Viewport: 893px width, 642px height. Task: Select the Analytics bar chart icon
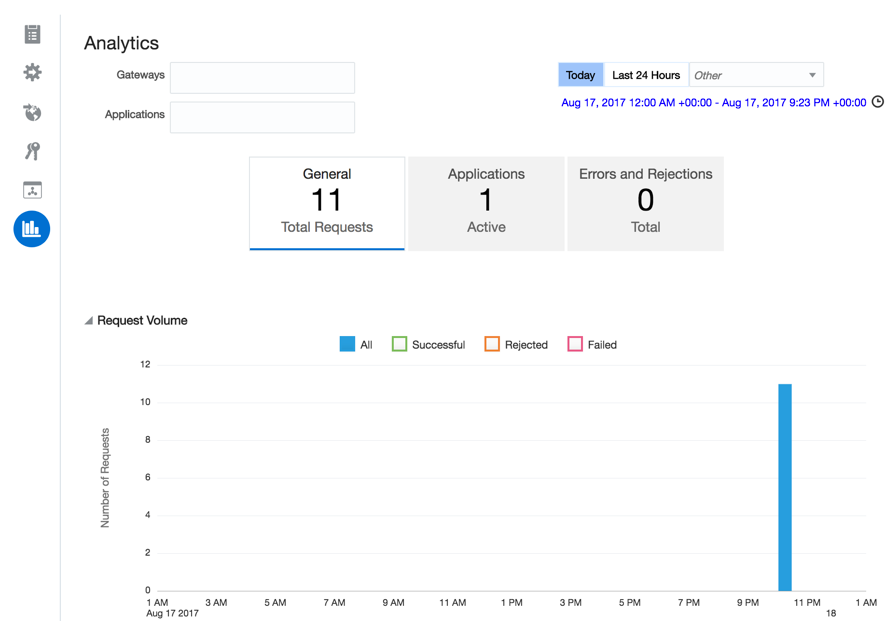(32, 229)
